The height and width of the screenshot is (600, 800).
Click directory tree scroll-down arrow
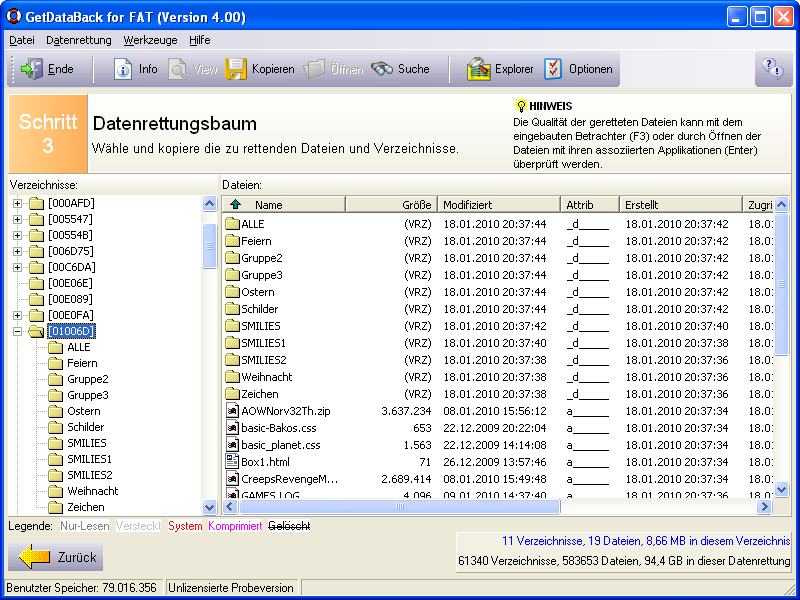pos(209,507)
